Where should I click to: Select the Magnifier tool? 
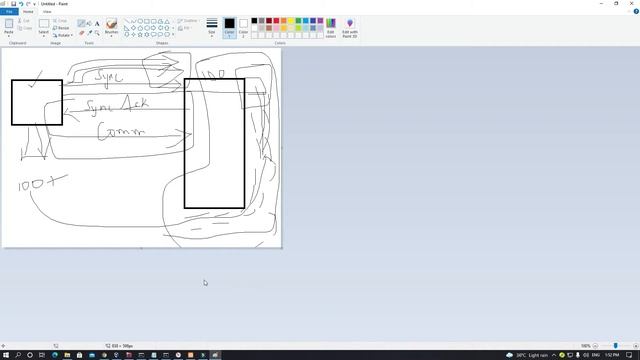[x=97, y=32]
